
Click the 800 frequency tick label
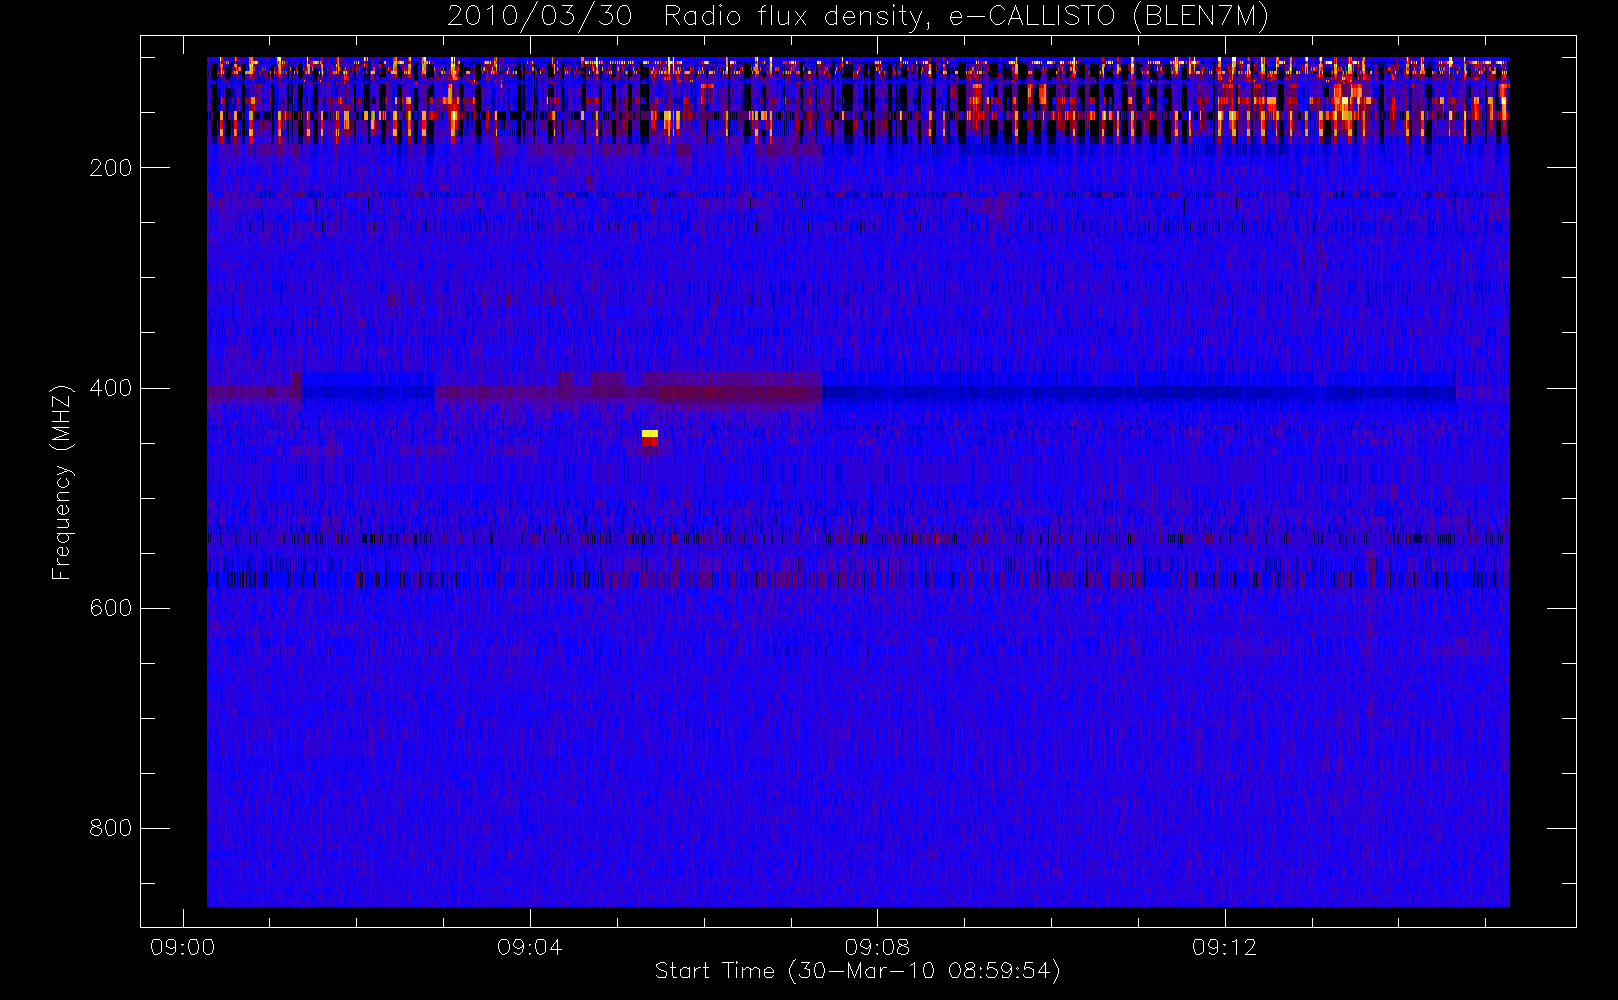[110, 828]
